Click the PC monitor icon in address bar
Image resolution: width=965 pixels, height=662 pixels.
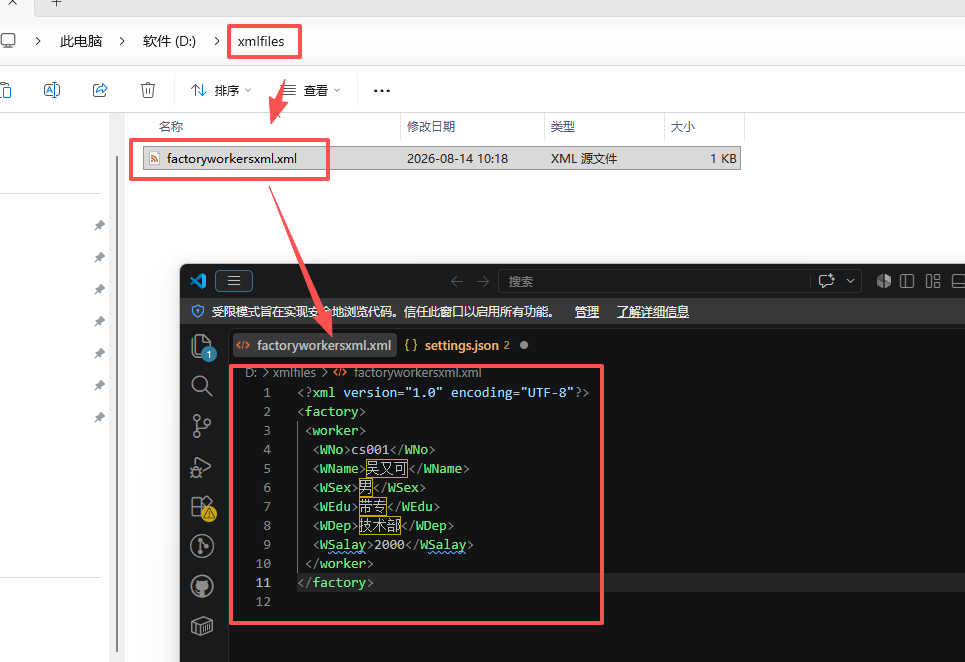[8, 41]
